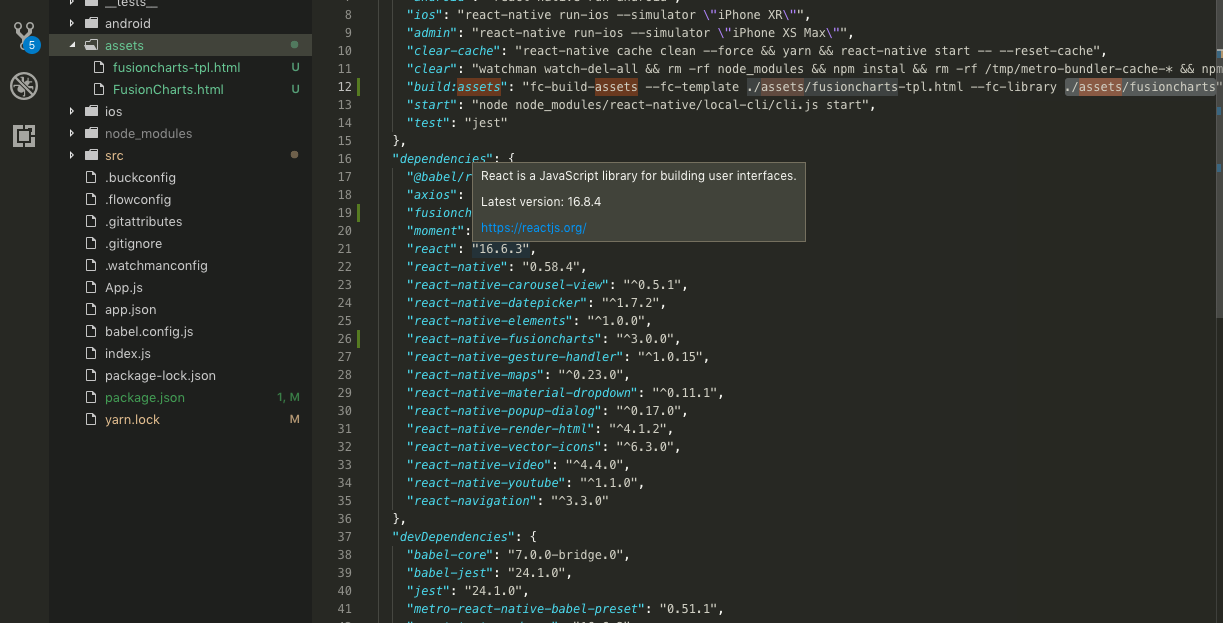Open the babel.config.js file

(x=147, y=331)
